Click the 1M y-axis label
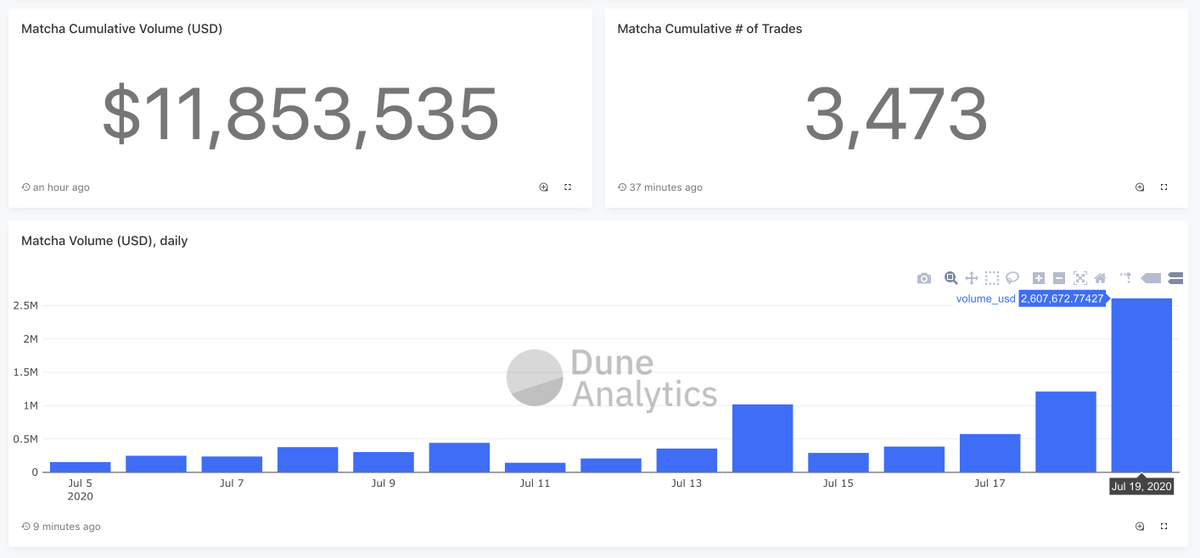Viewport: 1200px width, 558px height. [x=29, y=405]
